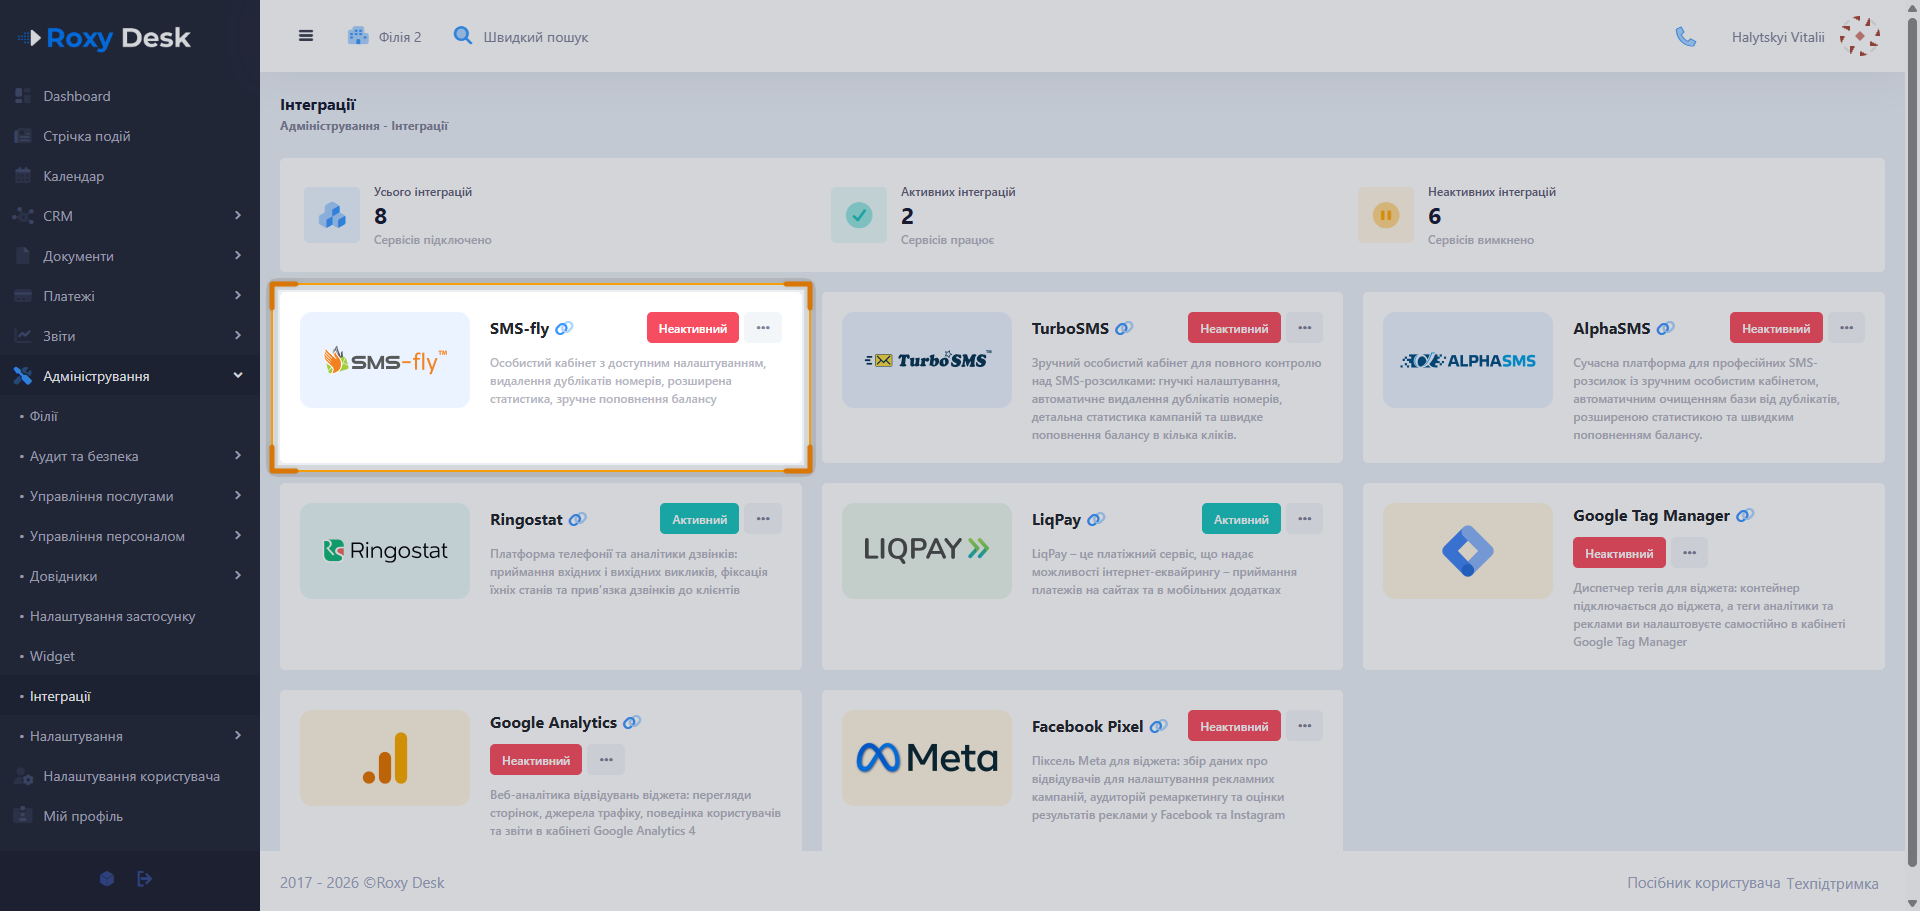Click the TurboSMS logo thumbnail
1920x911 pixels.
[927, 360]
